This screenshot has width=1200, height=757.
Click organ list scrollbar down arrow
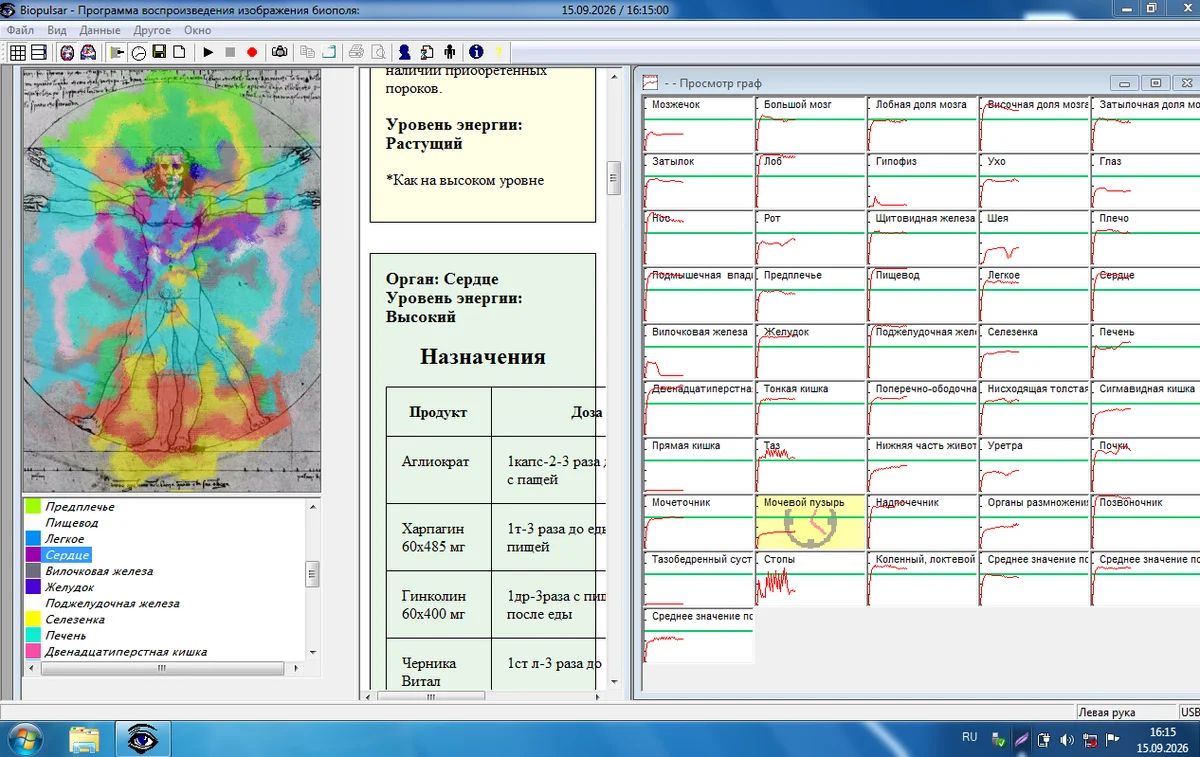click(x=312, y=651)
